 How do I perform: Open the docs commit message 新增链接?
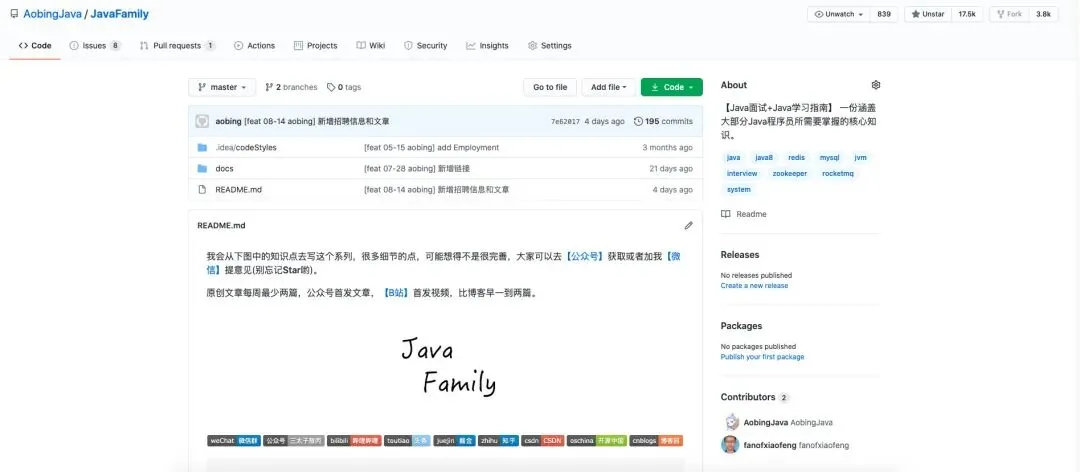(x=417, y=169)
